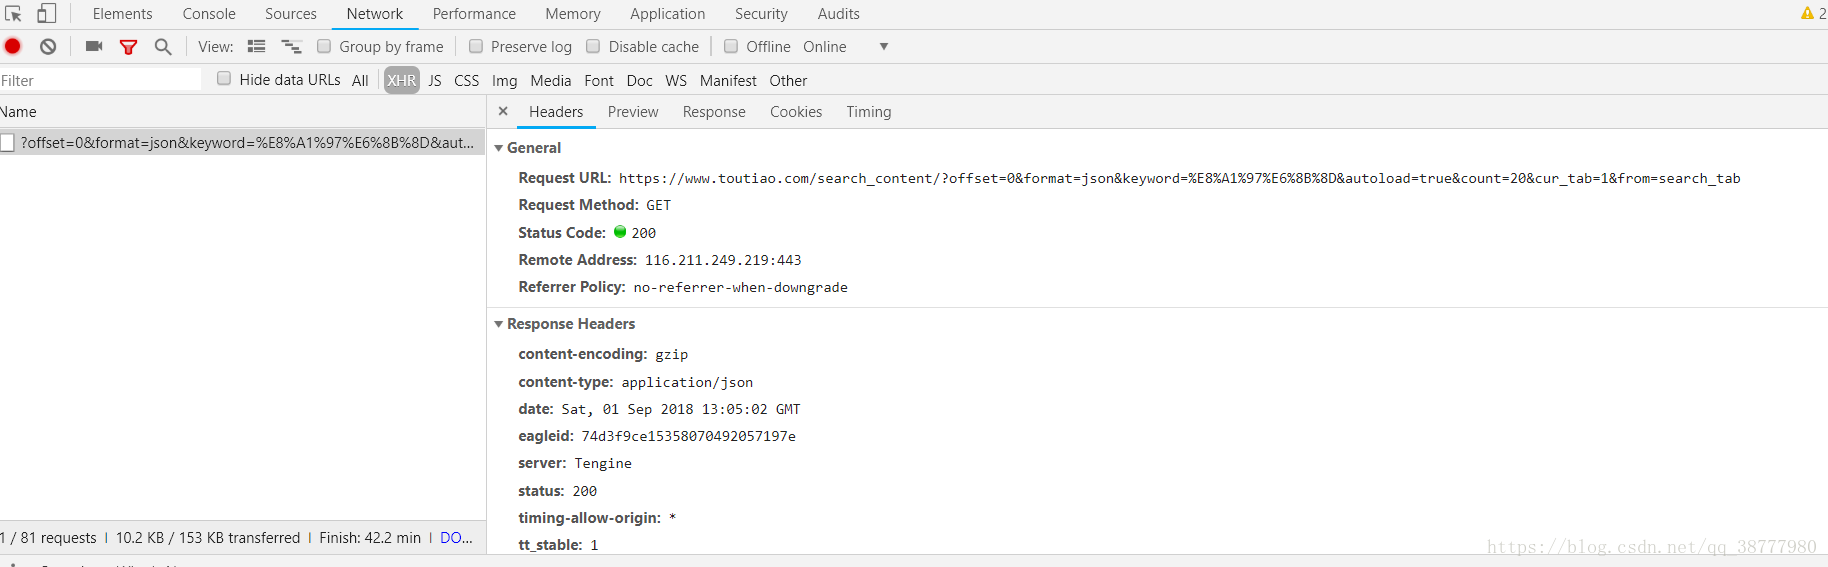Enable Preserve log checkbox
This screenshot has width=1828, height=567.
pyautogui.click(x=476, y=46)
